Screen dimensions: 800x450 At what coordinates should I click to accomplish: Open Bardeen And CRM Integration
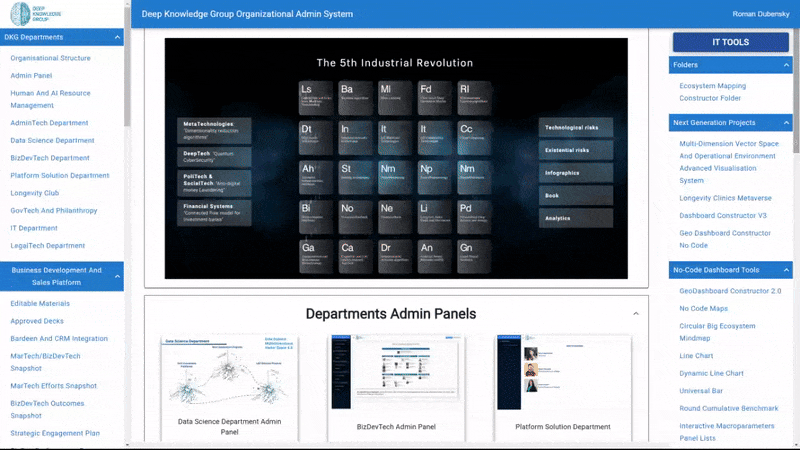(x=59, y=339)
